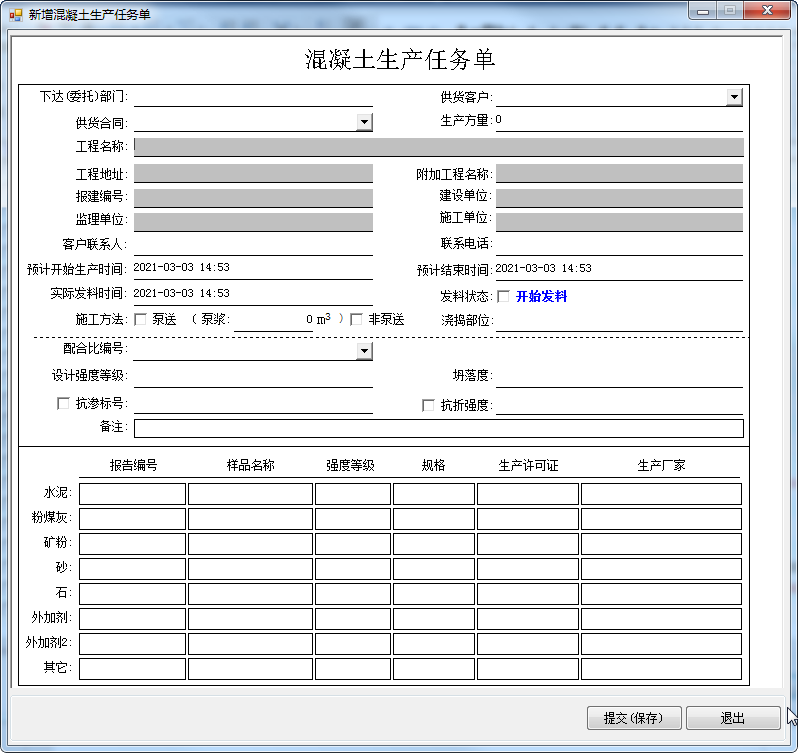The width and height of the screenshot is (798, 753).
Task: Click the 水泥 报告编号 cell
Action: click(133, 494)
